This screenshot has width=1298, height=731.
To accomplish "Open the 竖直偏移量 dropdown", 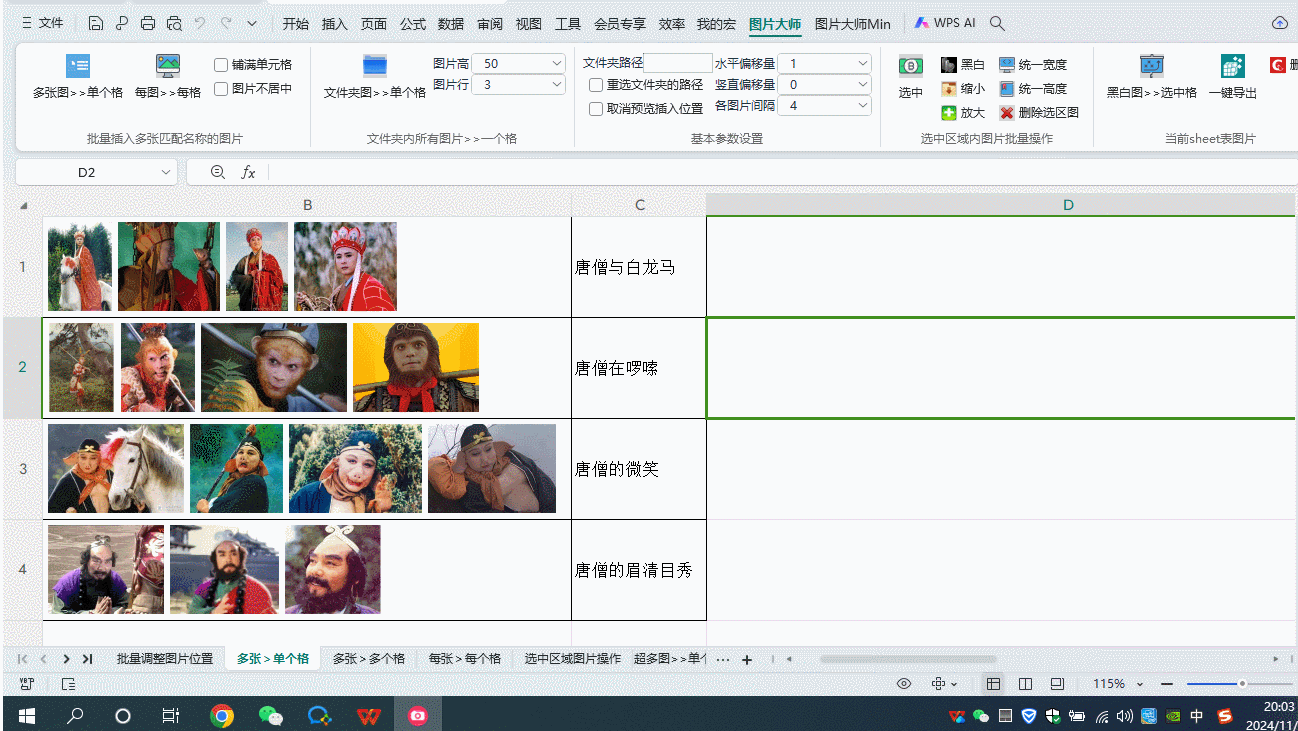I will coord(863,85).
